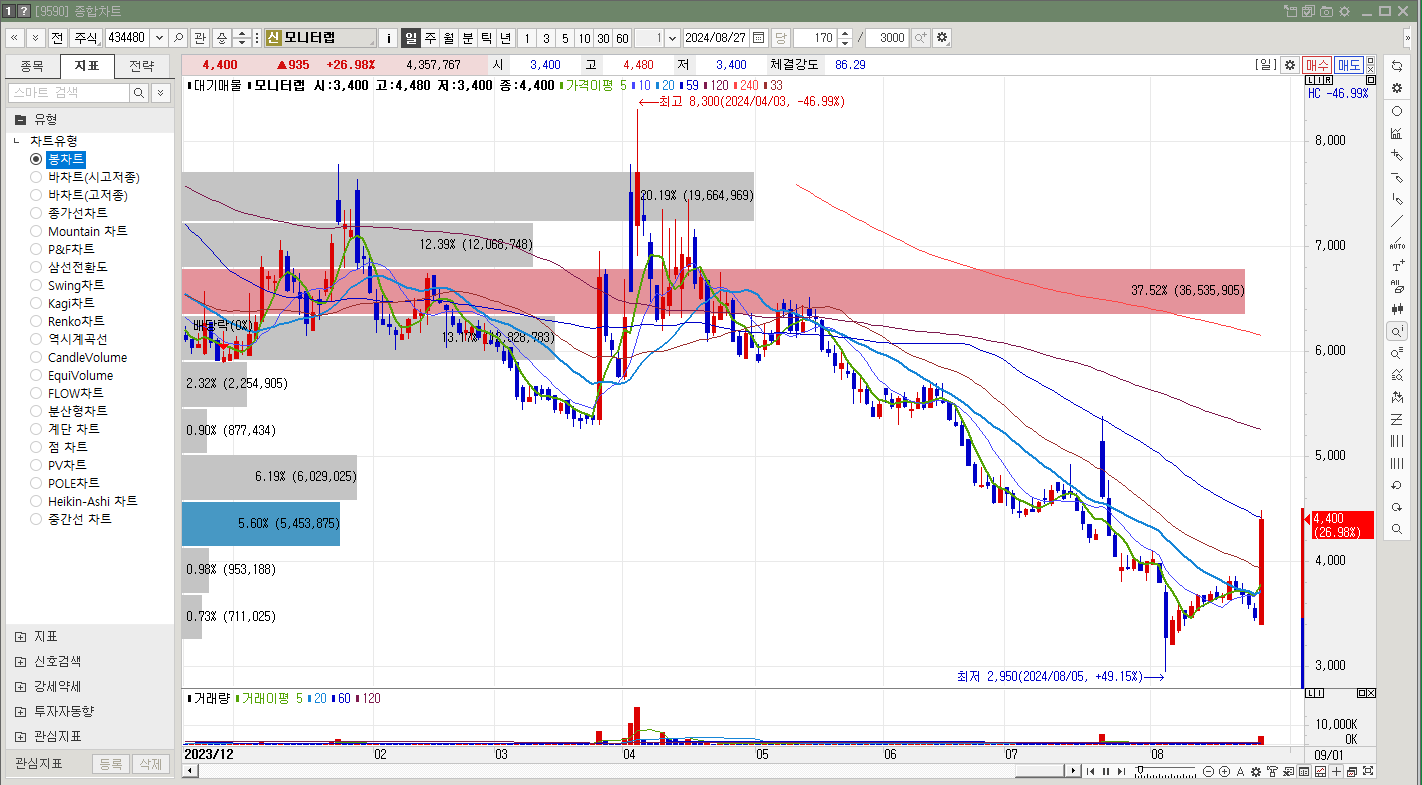This screenshot has height=785, width=1422.
Task: Click the refresh/rotate icon in right toolbar
Action: [1397, 65]
